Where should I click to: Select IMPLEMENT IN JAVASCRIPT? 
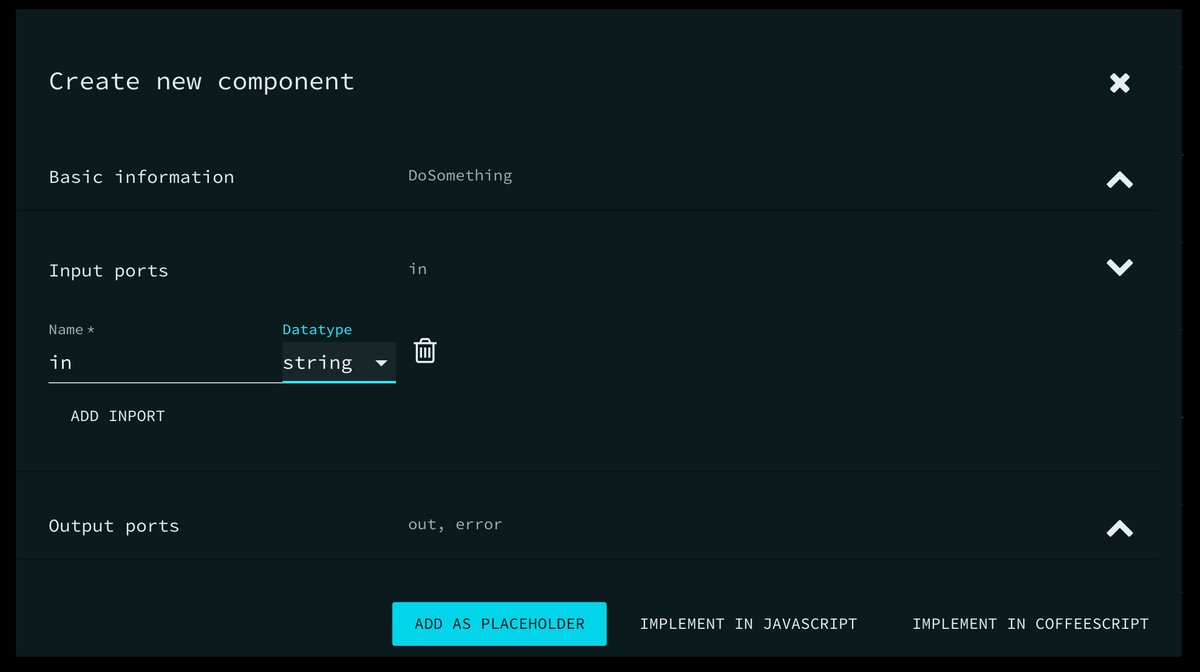point(748,623)
